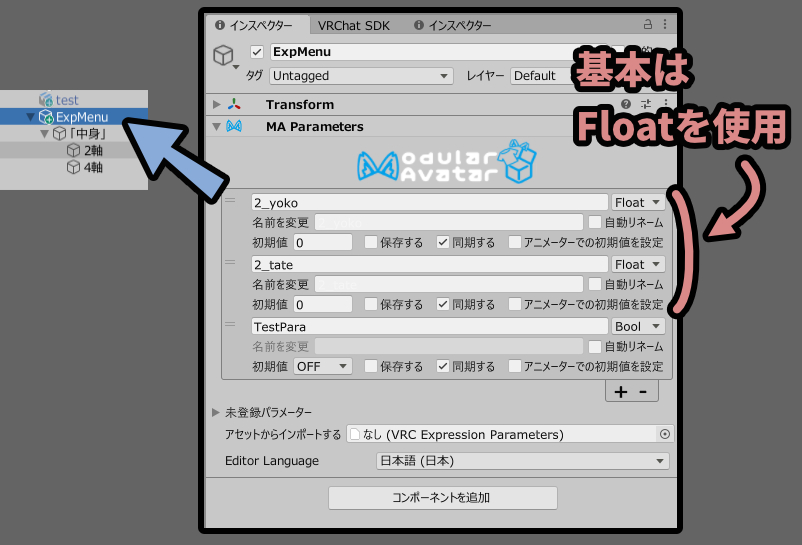Viewport: 802px width, 545px height.
Task: Toggle the ExpMenu active checkbox
Action: coord(257,52)
